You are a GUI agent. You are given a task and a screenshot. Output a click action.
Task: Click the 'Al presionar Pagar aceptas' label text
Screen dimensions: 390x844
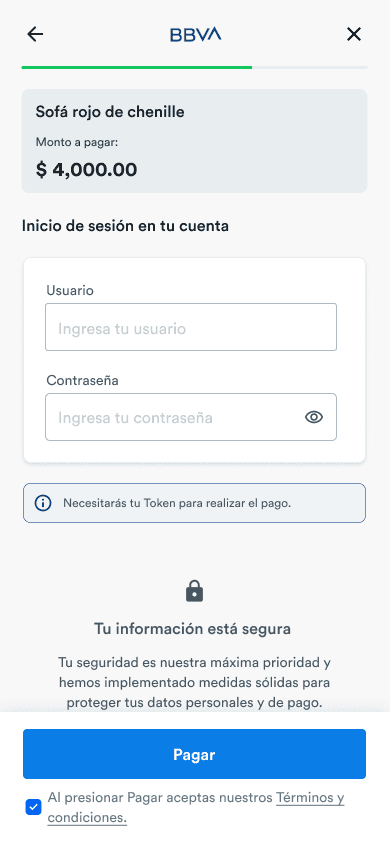[160, 798]
